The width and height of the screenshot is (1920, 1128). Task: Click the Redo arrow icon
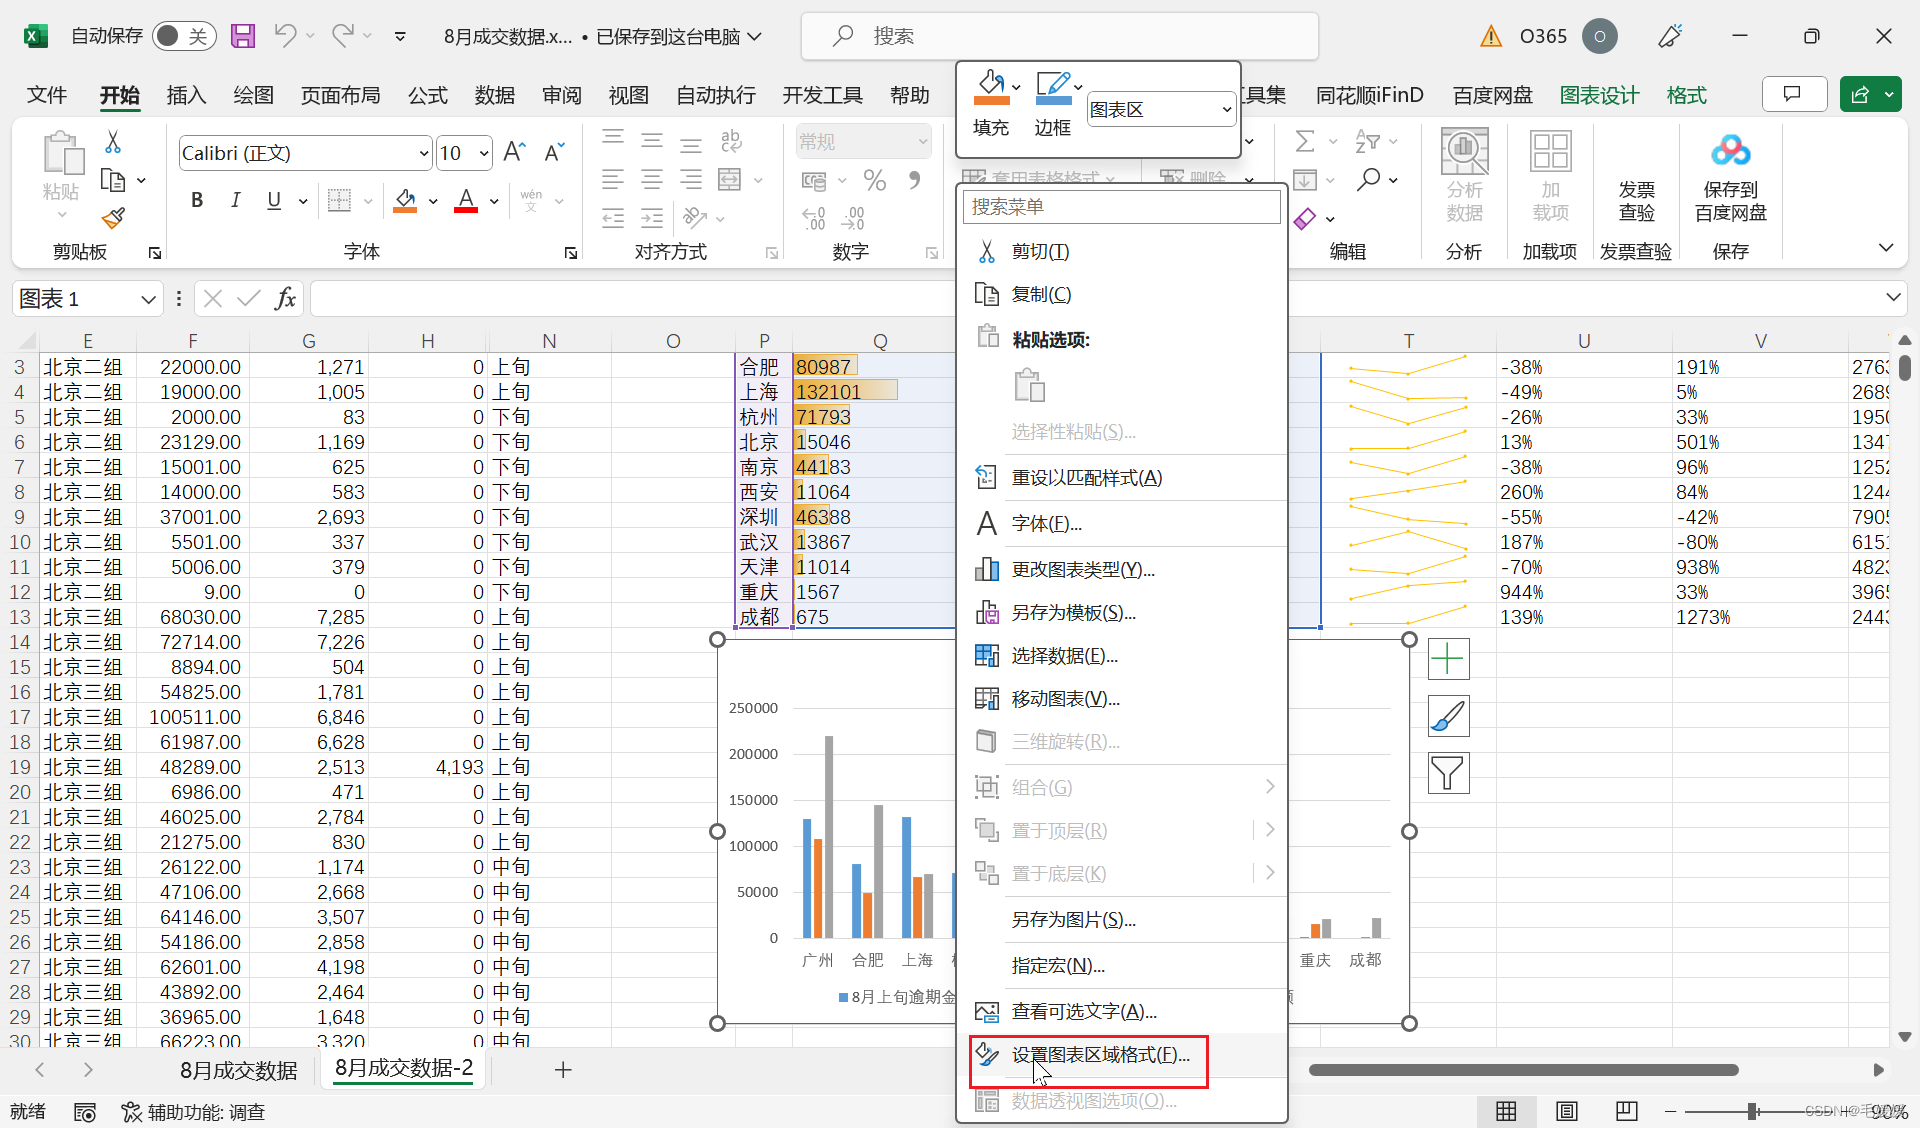tap(343, 36)
